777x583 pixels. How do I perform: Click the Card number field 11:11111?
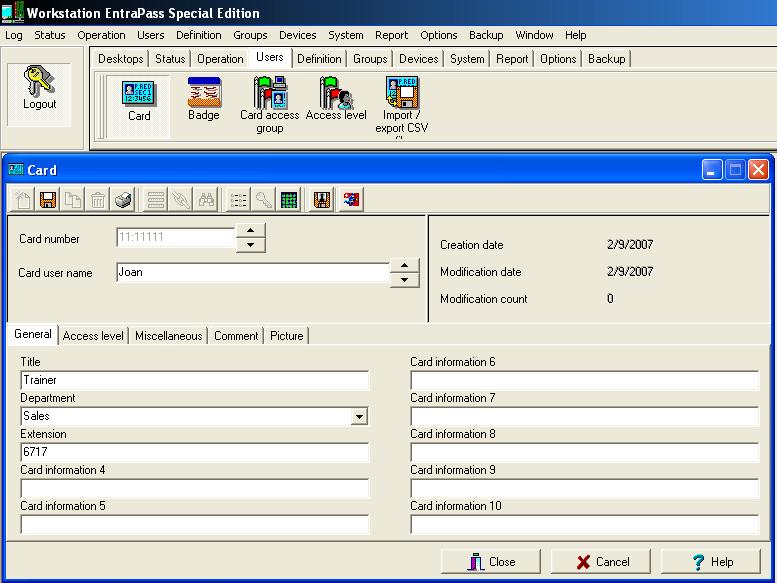[175, 237]
